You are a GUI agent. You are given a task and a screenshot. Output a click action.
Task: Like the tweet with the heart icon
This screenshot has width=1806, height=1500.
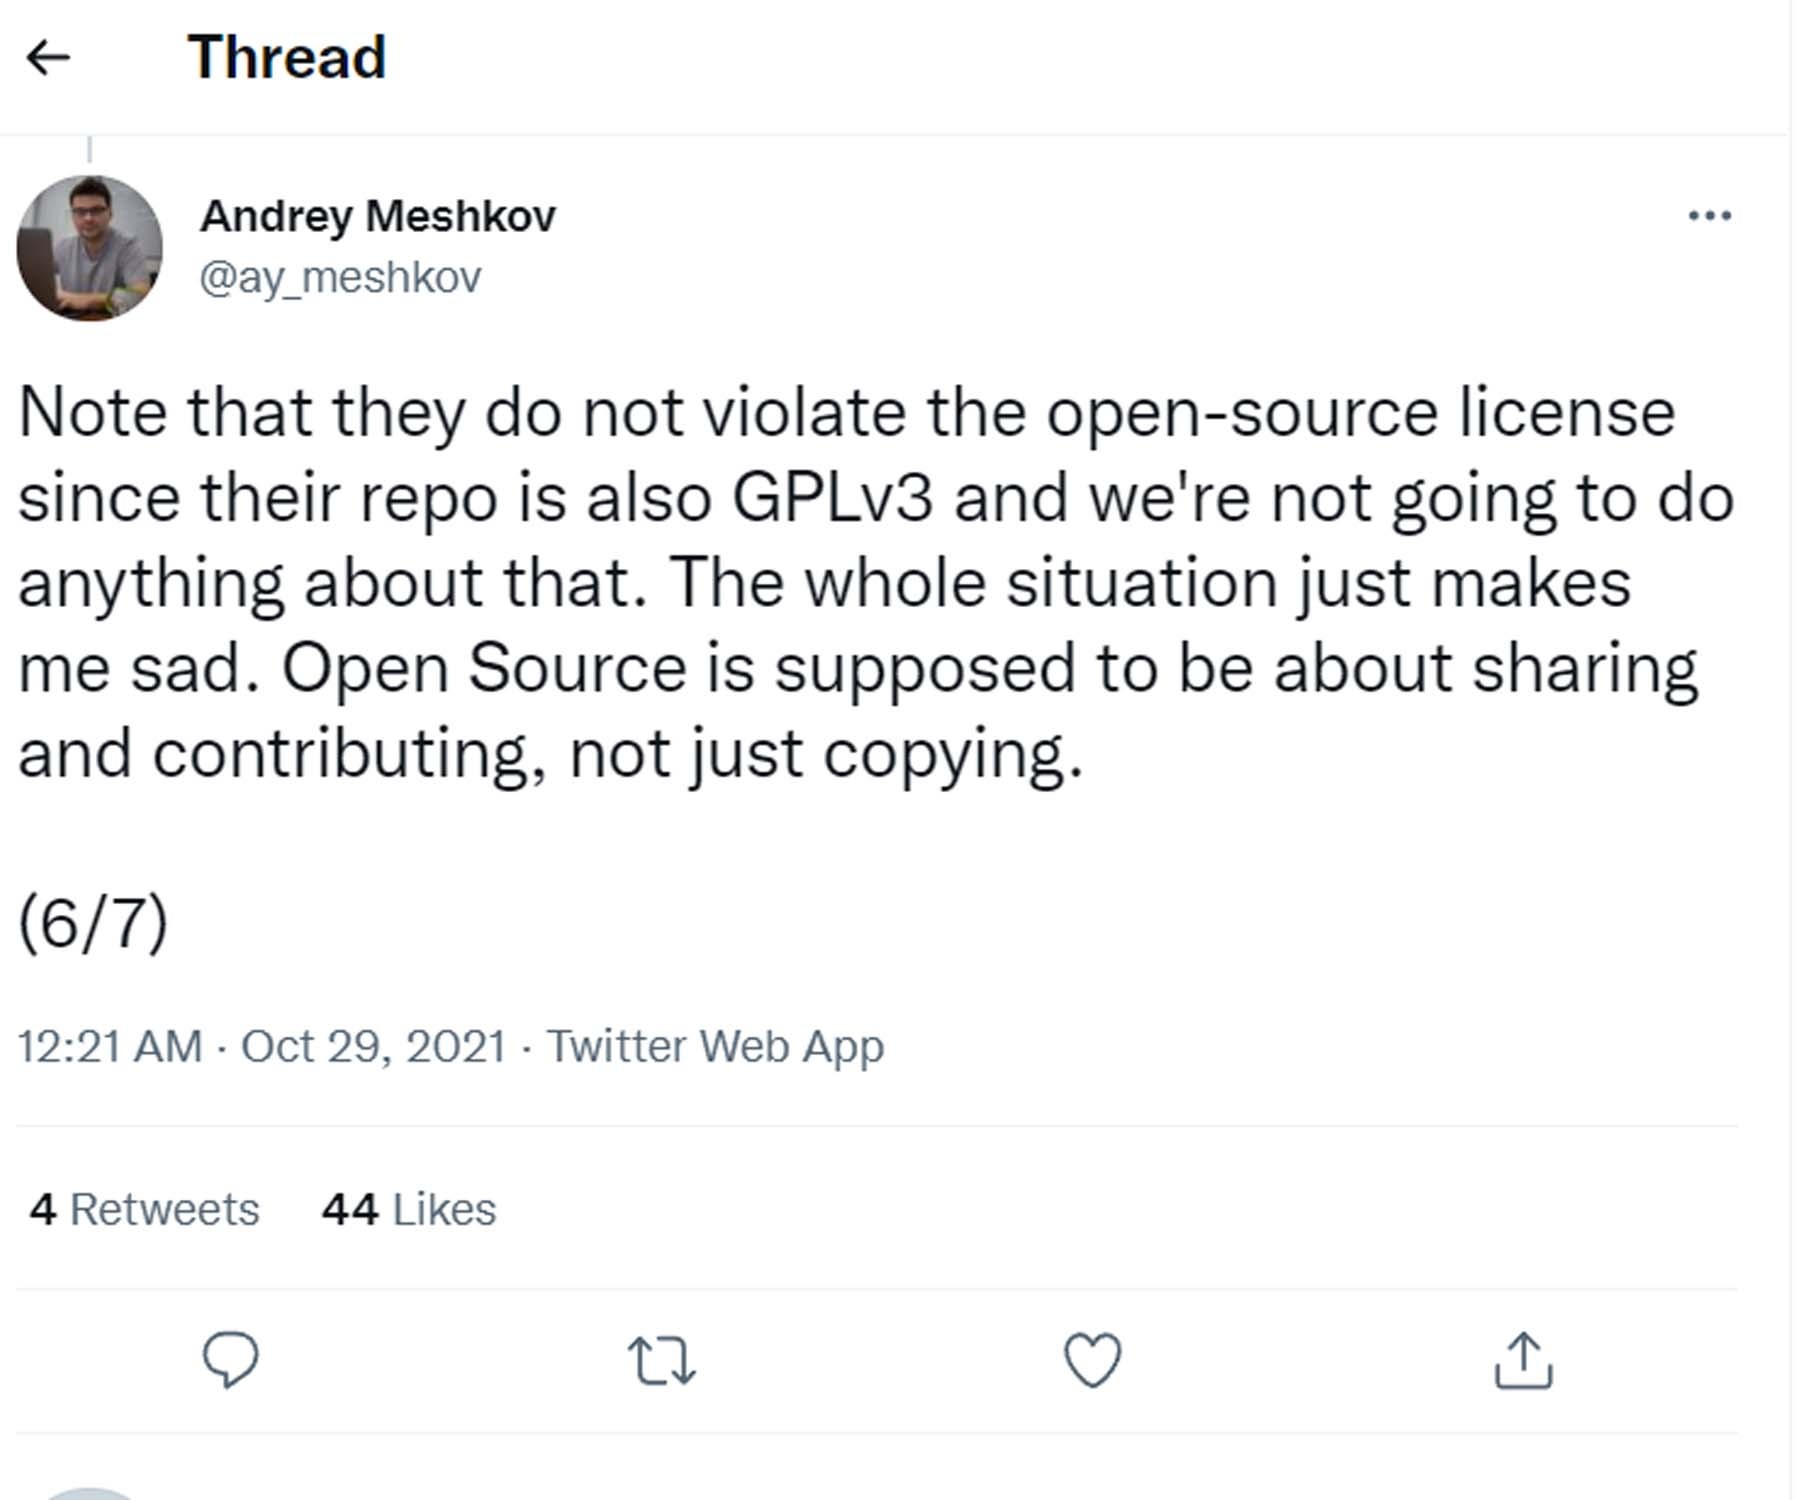coord(1092,1361)
